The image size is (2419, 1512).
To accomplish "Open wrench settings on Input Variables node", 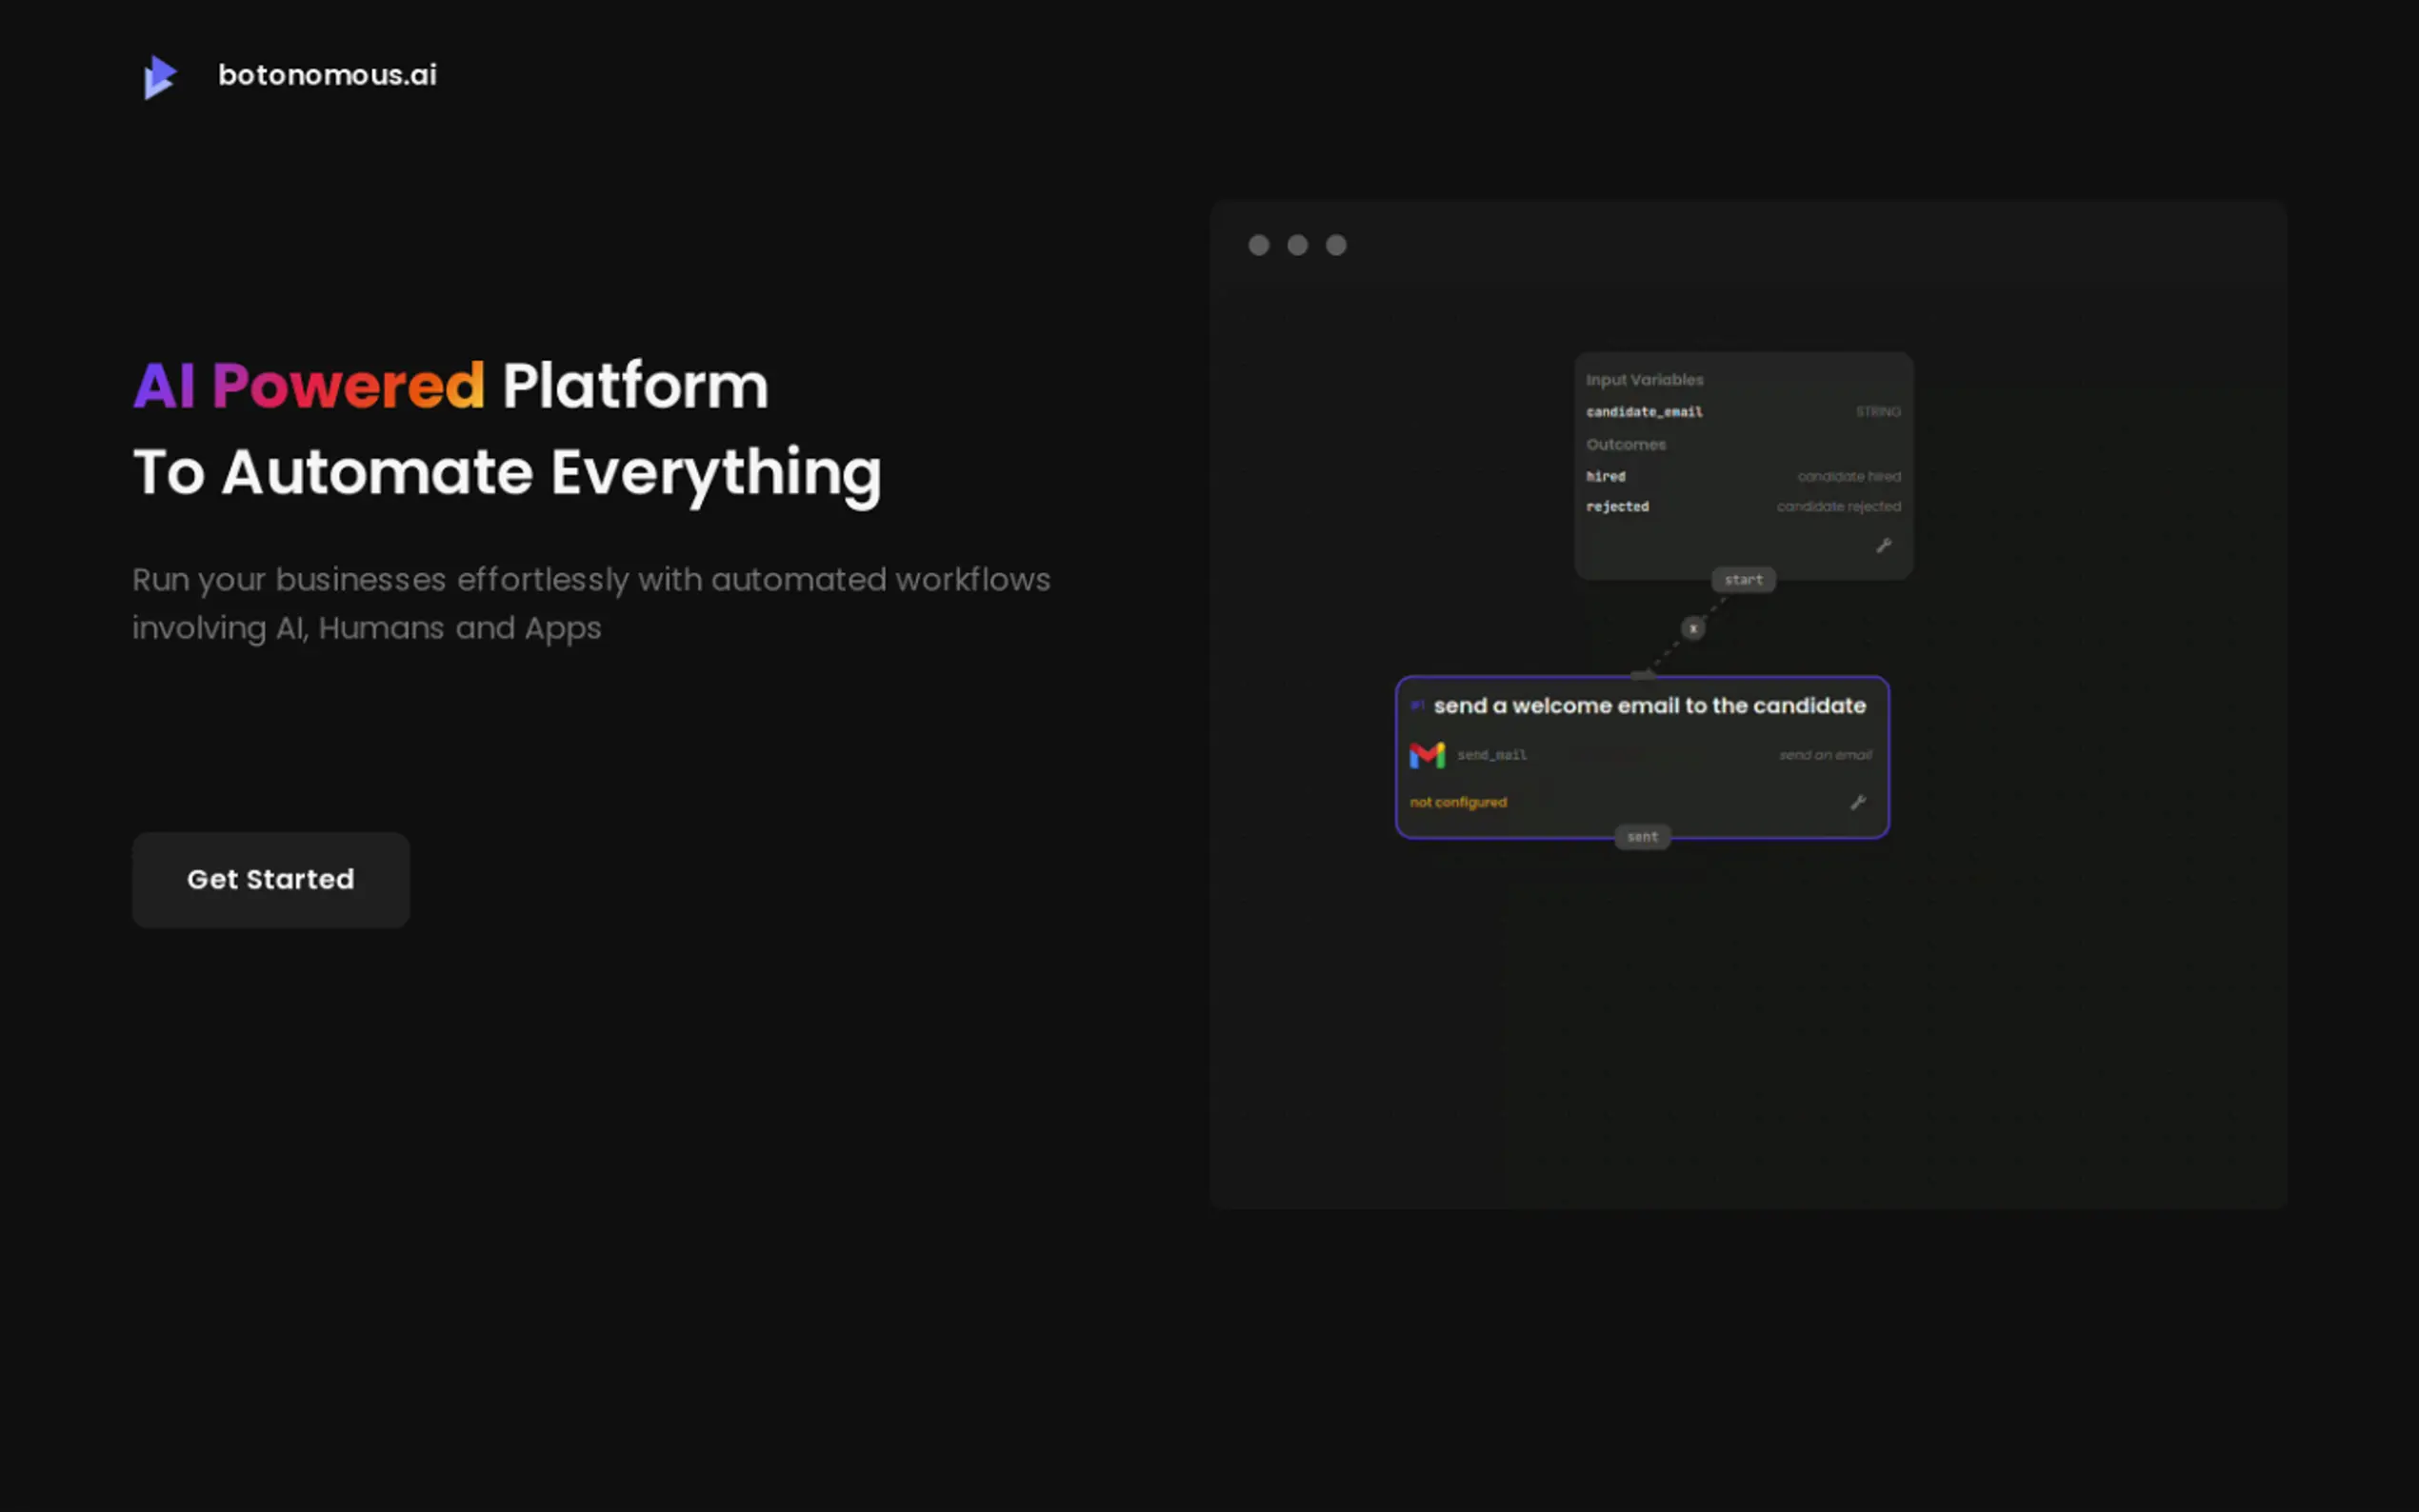I will pyautogui.click(x=1883, y=545).
